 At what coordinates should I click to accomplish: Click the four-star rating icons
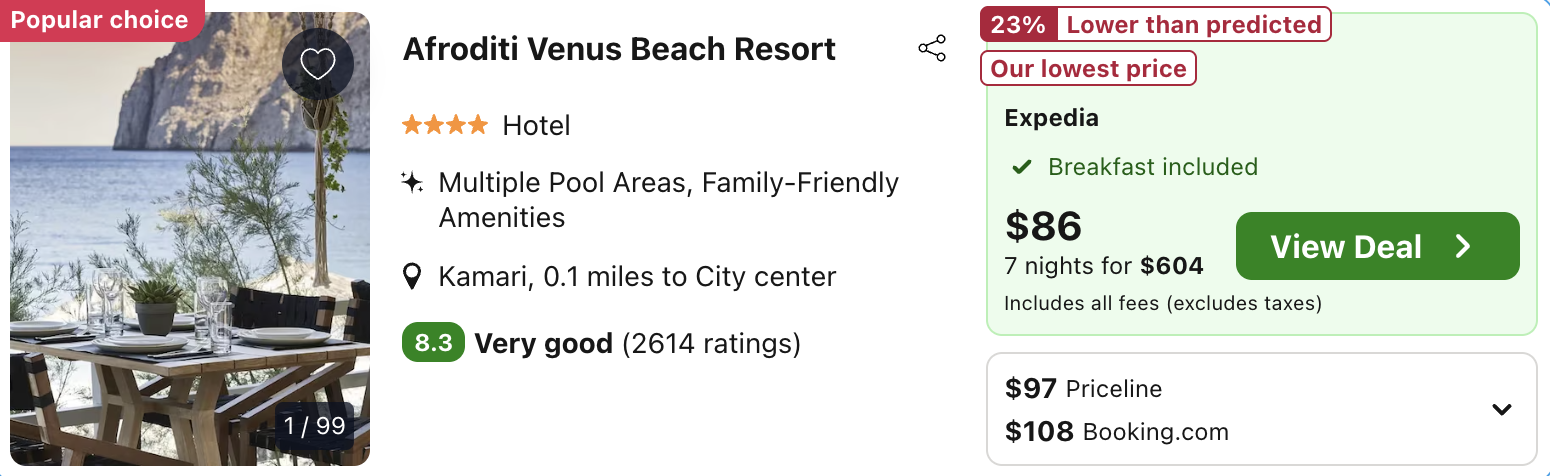pos(445,125)
